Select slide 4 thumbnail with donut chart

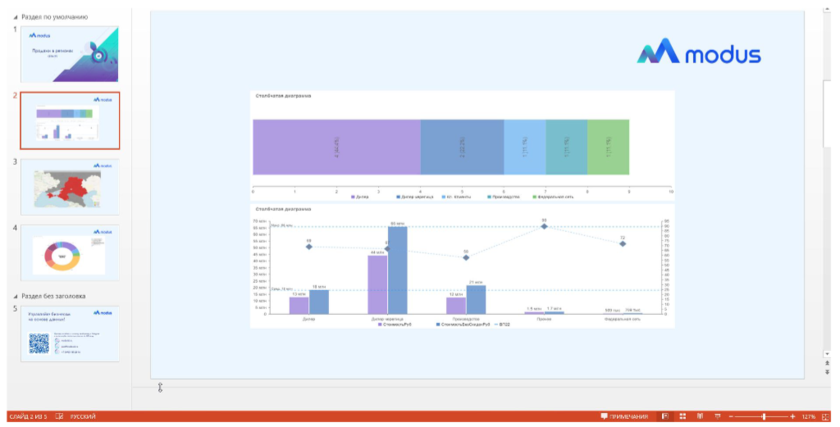(70, 252)
